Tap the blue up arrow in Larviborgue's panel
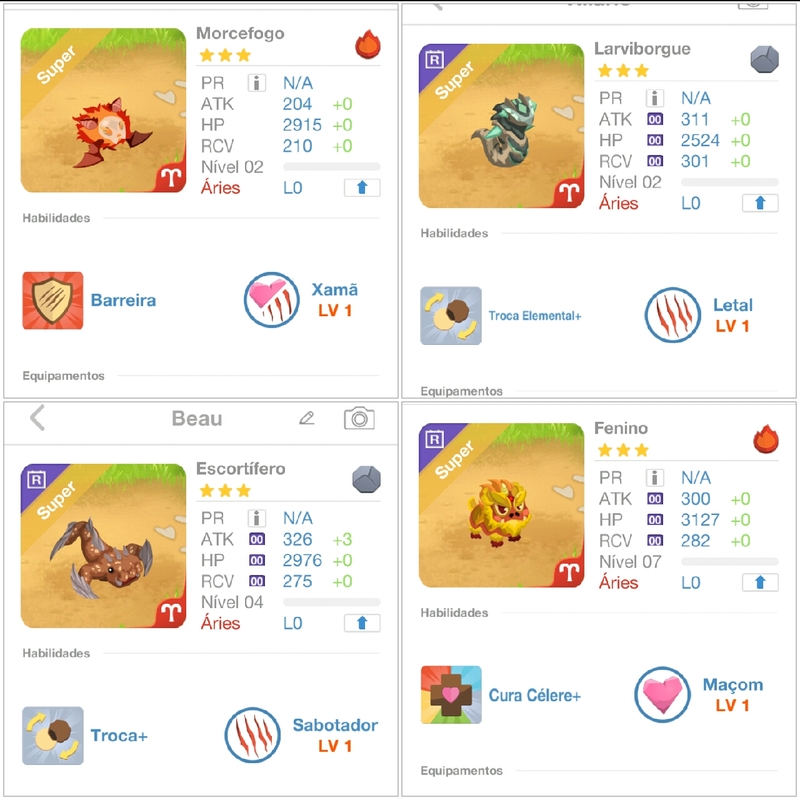The width and height of the screenshot is (800, 800). [x=760, y=203]
